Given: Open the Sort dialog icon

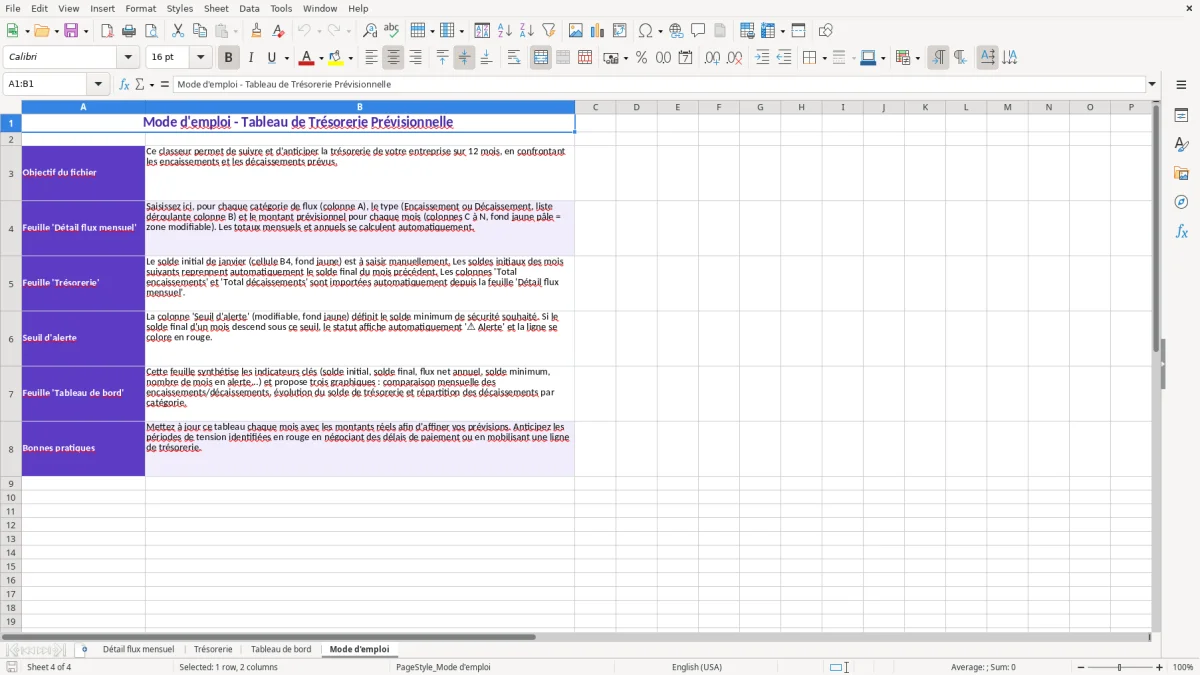Looking at the screenshot, I should coord(482,31).
